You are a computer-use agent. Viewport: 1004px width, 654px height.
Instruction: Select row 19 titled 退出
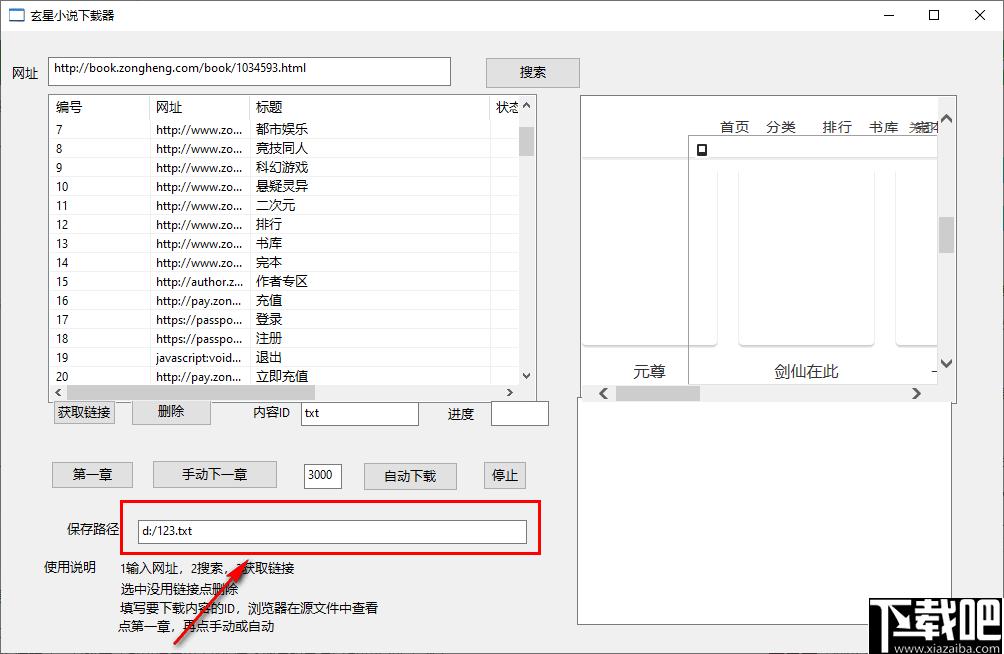284,357
